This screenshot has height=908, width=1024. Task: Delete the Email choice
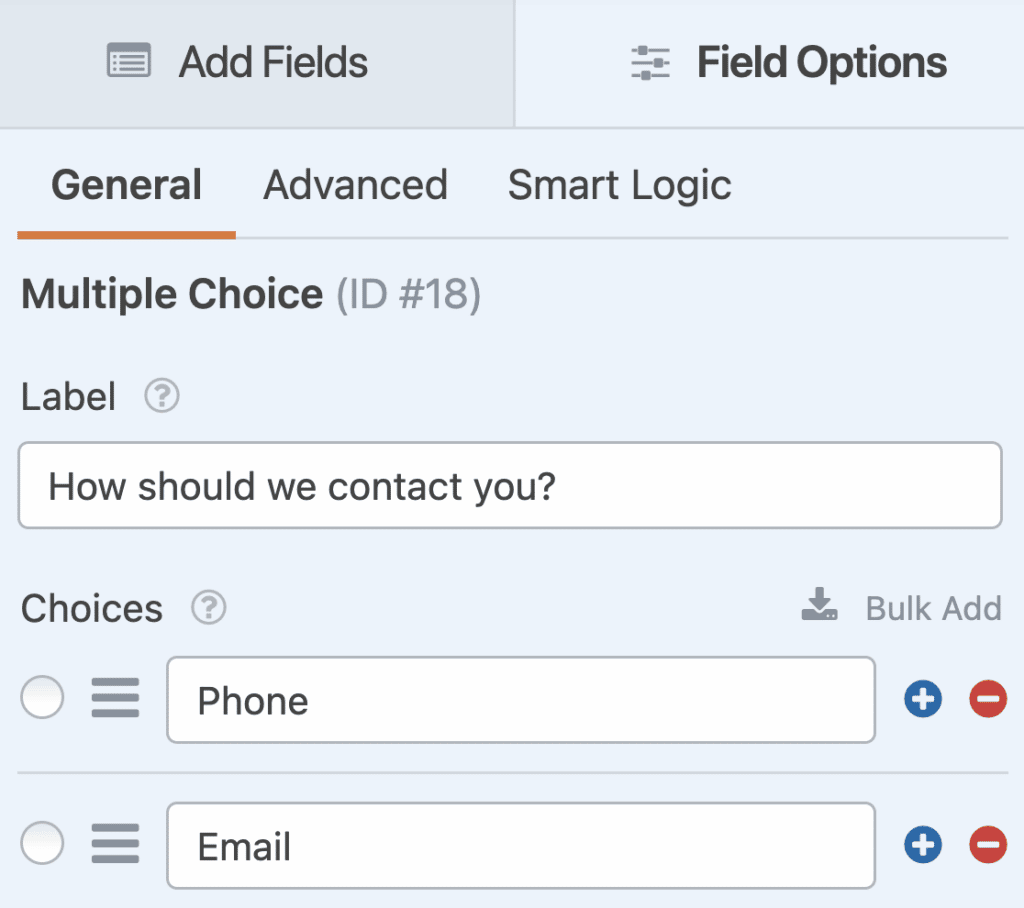click(987, 845)
